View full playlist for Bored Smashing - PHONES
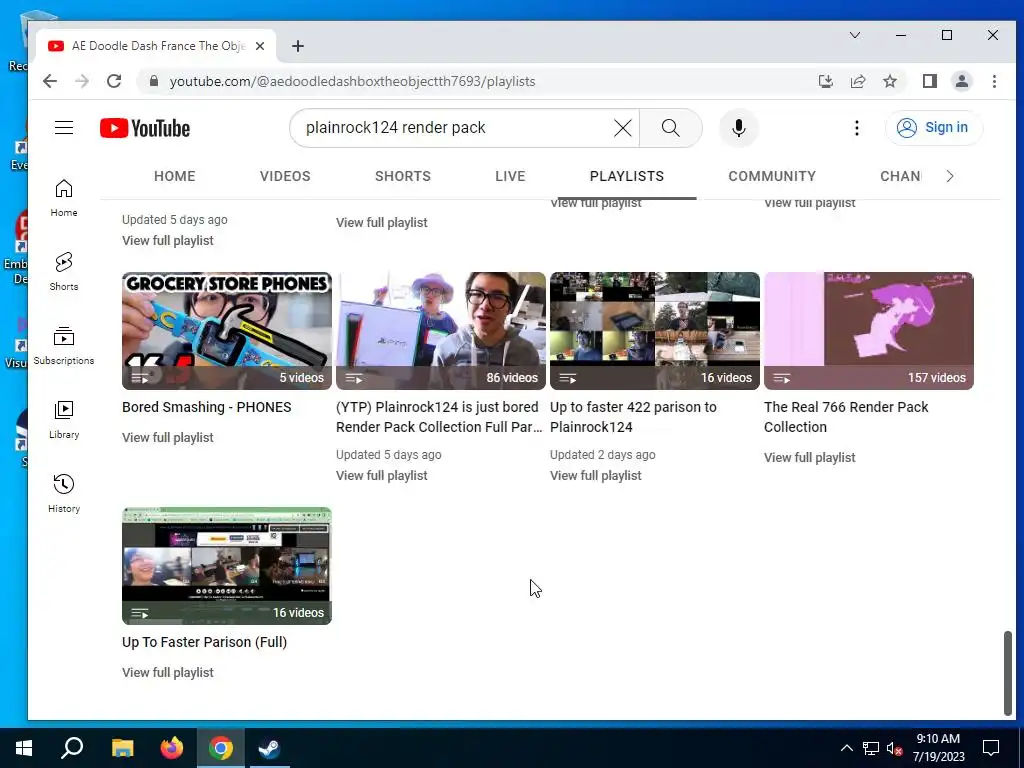Image resolution: width=1024 pixels, height=768 pixels. [x=168, y=438]
